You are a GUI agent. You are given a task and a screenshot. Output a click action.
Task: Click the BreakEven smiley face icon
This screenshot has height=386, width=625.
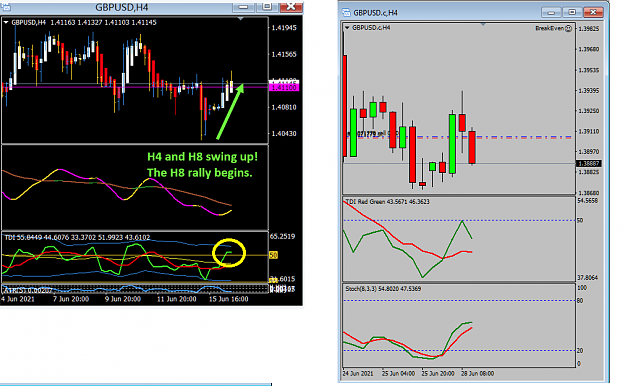pos(569,28)
